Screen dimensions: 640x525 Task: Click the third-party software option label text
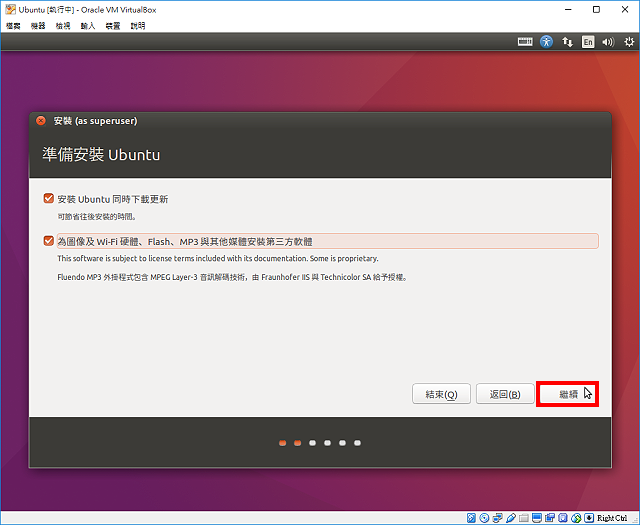tap(185, 242)
